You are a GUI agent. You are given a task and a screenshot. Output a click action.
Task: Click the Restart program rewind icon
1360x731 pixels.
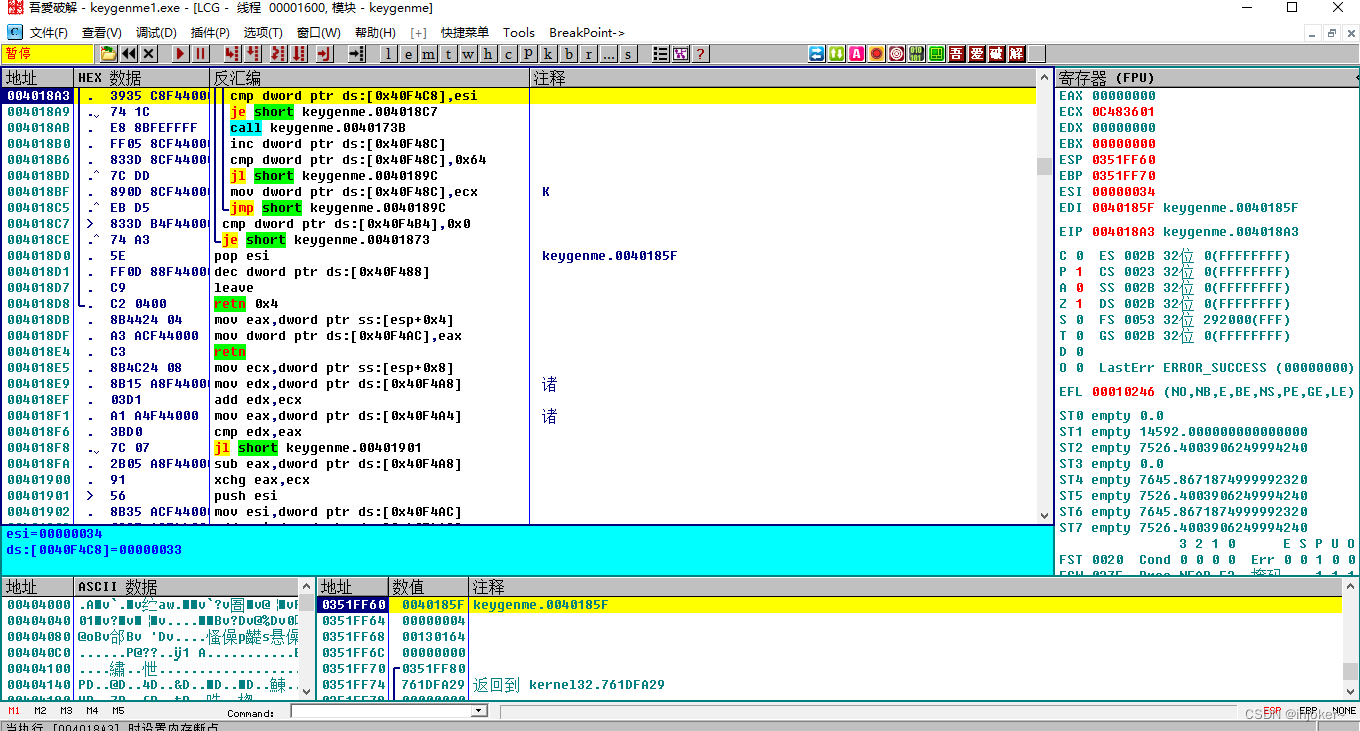[x=129, y=54]
